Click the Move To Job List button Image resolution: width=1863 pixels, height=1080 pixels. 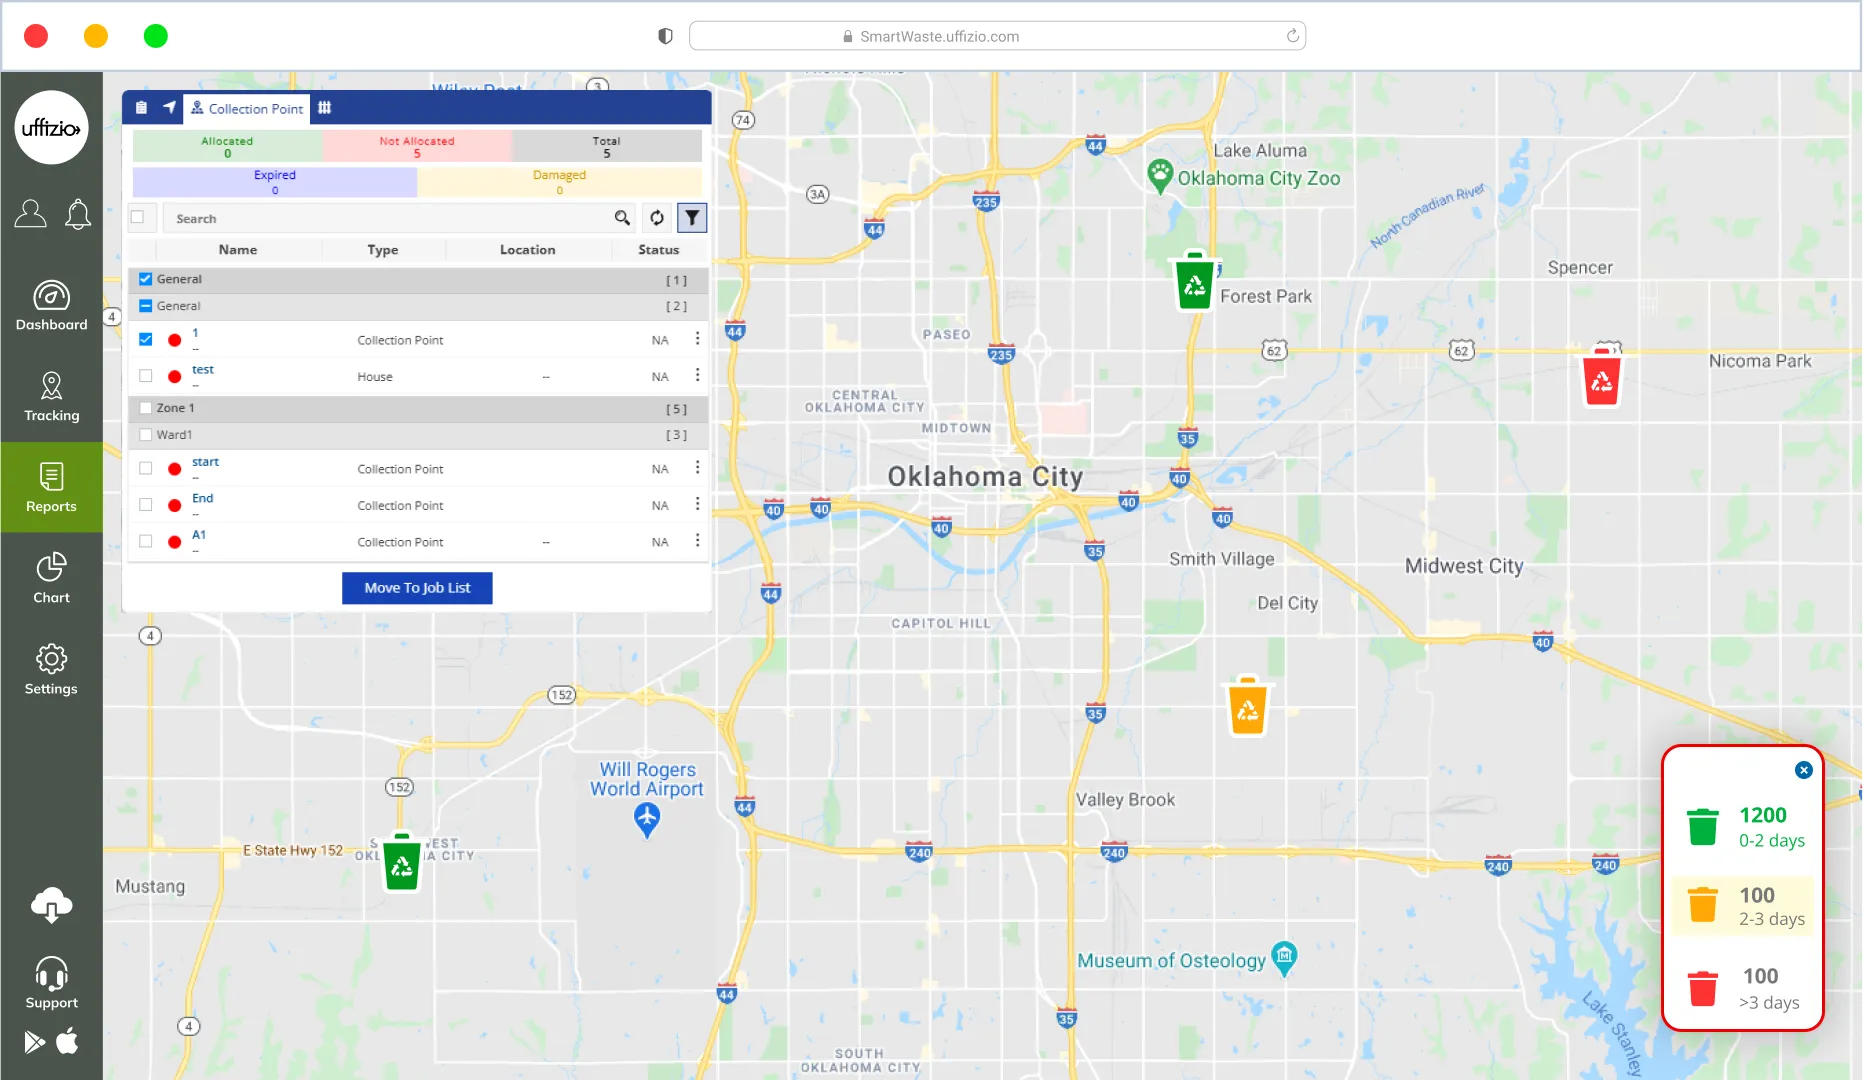[x=417, y=588]
